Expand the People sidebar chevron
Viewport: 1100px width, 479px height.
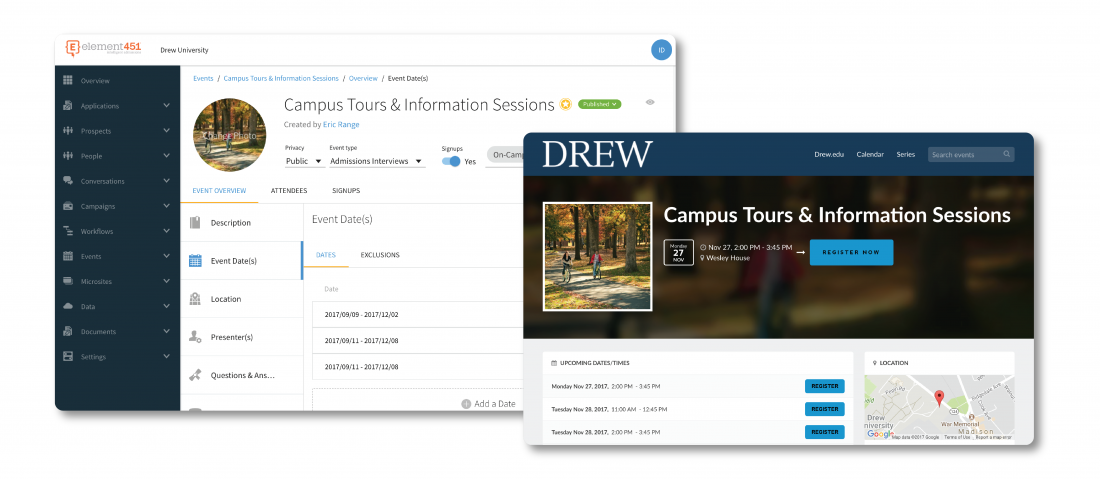(166, 156)
